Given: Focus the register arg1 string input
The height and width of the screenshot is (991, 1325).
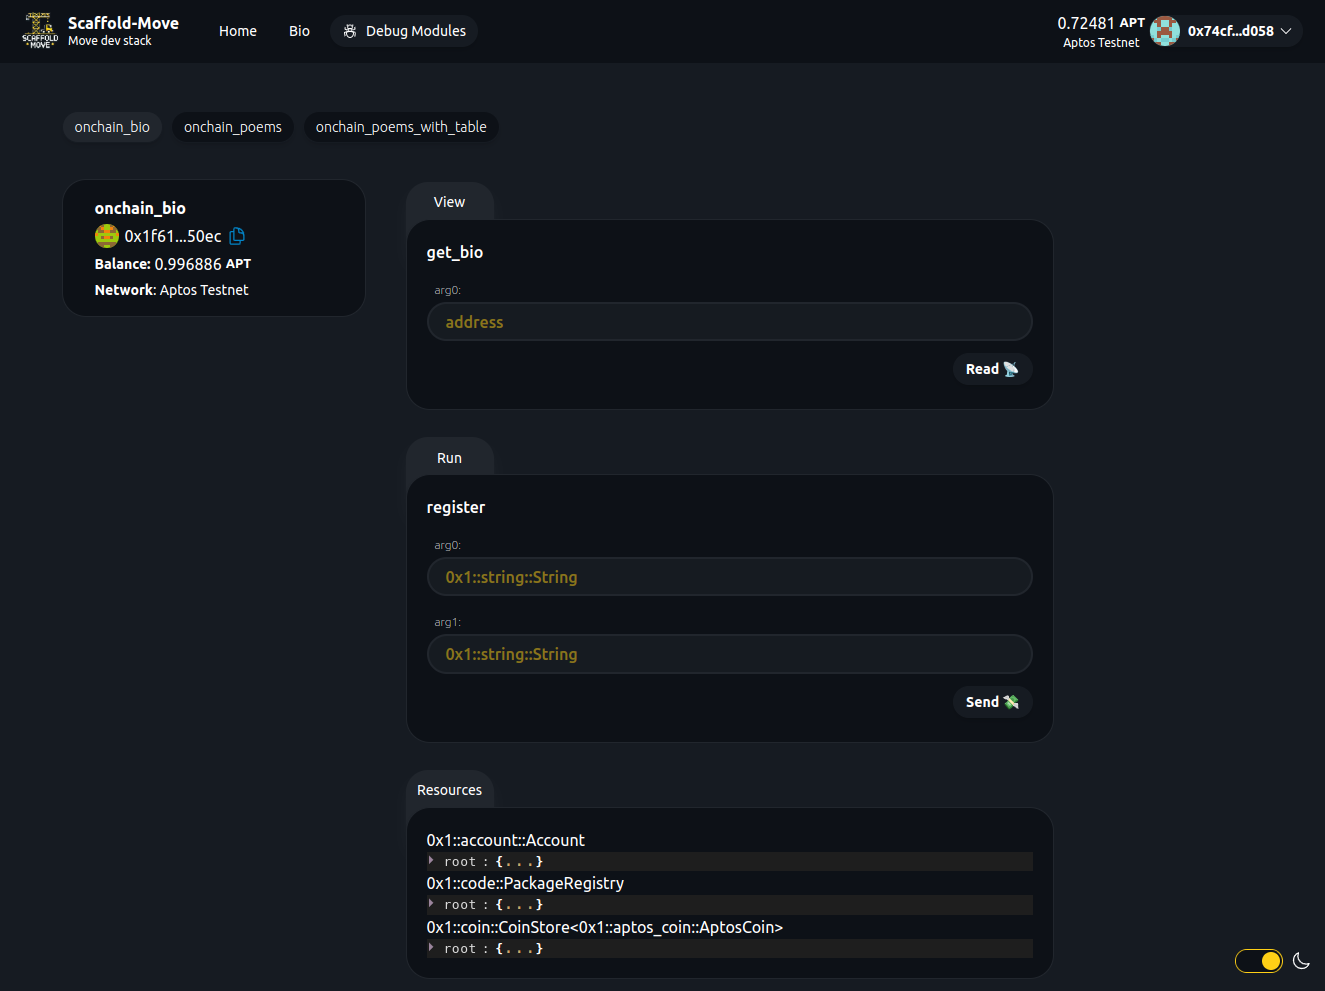Looking at the screenshot, I should pos(729,654).
